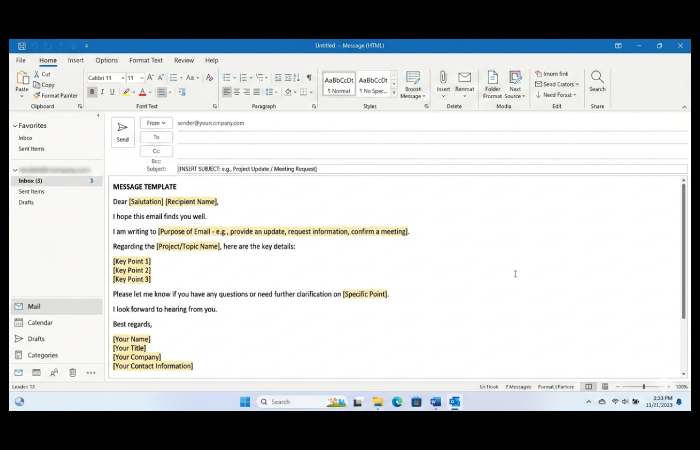Adjust the zoom slider in the status bar
The image size is (700, 450).
click(643, 387)
